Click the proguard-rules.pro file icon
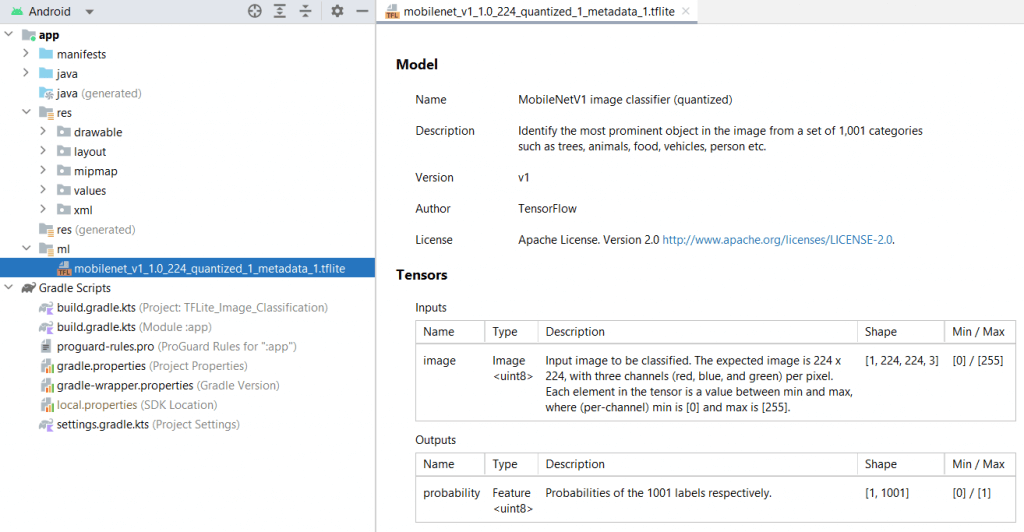Screen dimensions: 1024x532 [46, 346]
